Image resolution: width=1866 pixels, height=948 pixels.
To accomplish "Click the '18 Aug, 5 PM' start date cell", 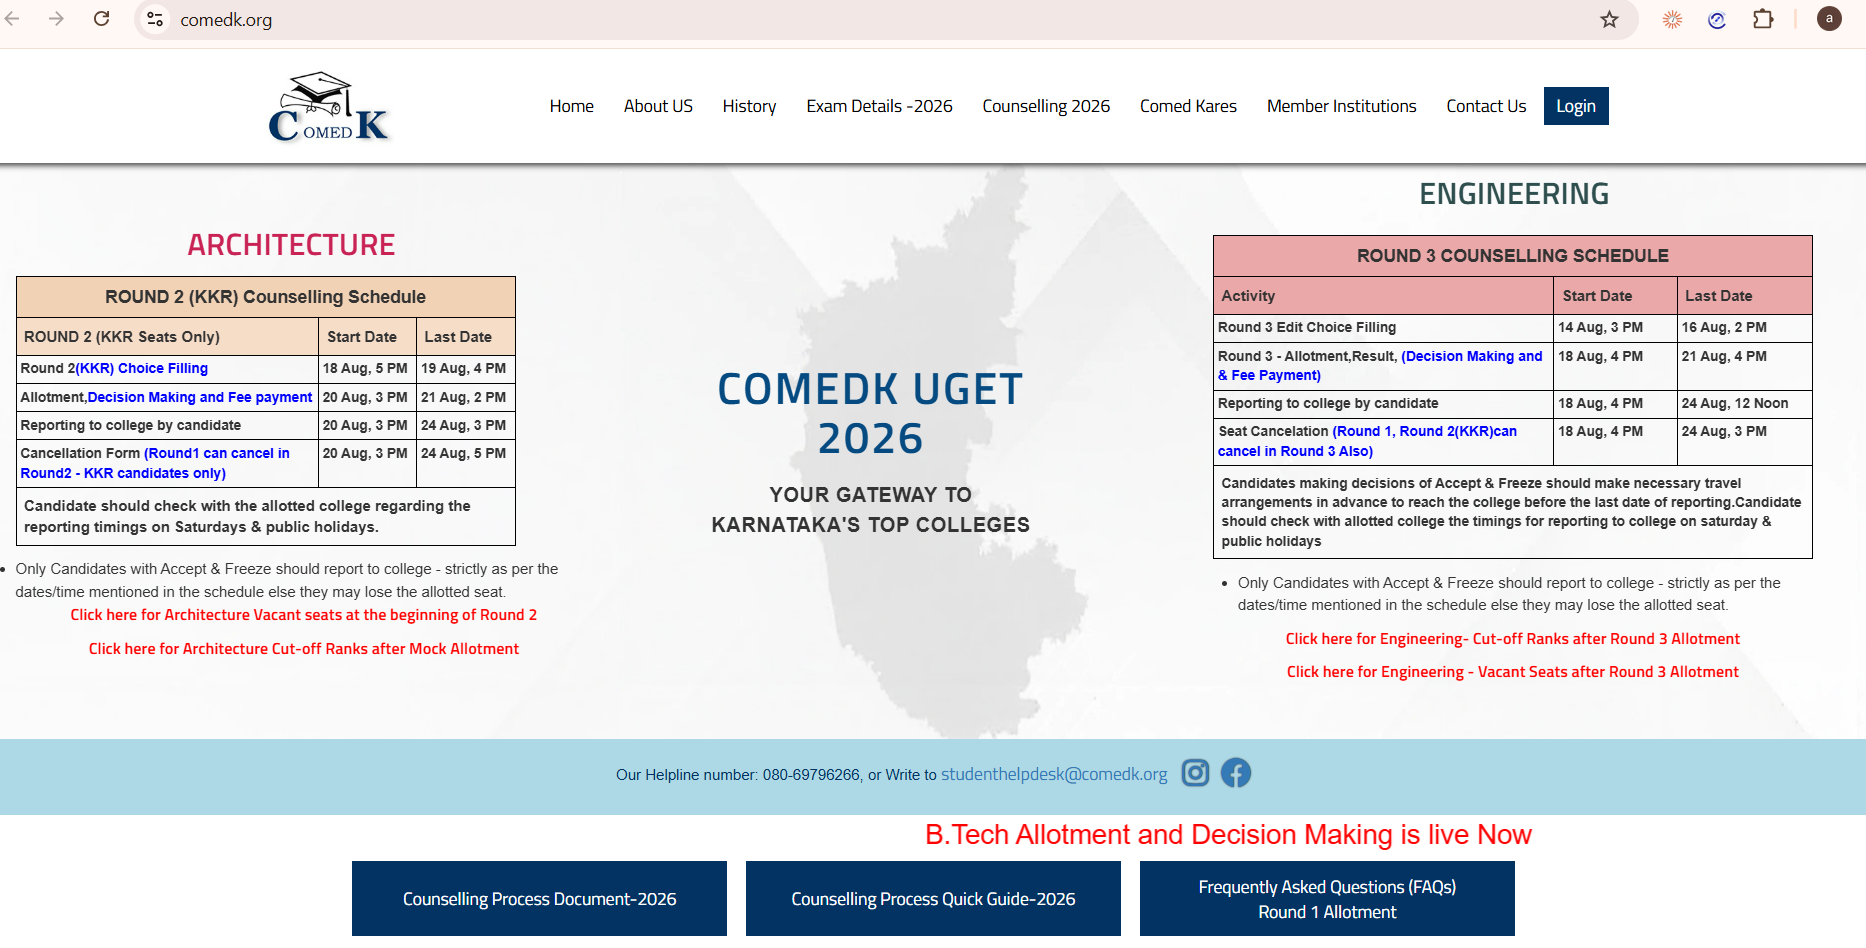I will point(365,369).
